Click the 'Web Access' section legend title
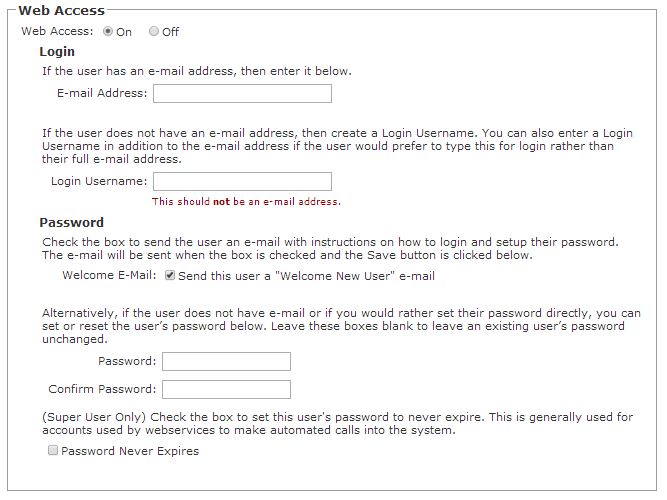 coord(62,10)
